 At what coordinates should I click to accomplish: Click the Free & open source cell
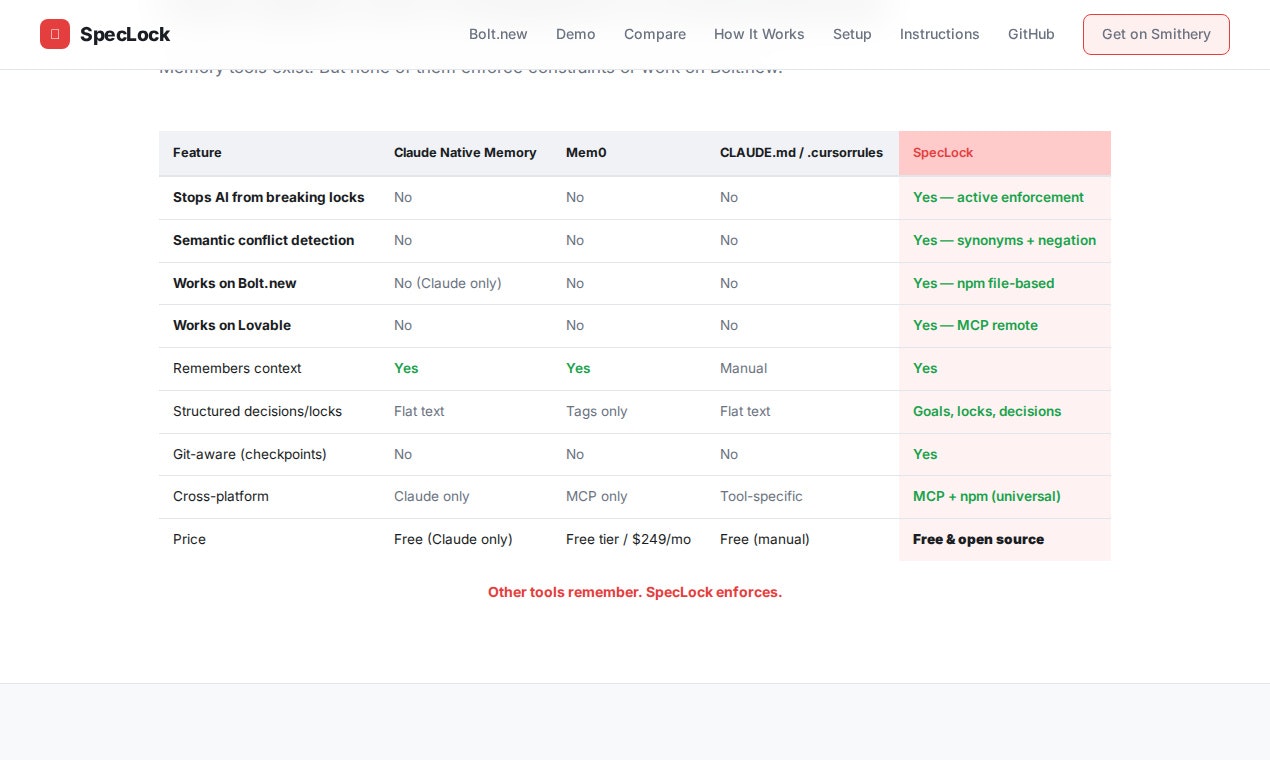[978, 539]
